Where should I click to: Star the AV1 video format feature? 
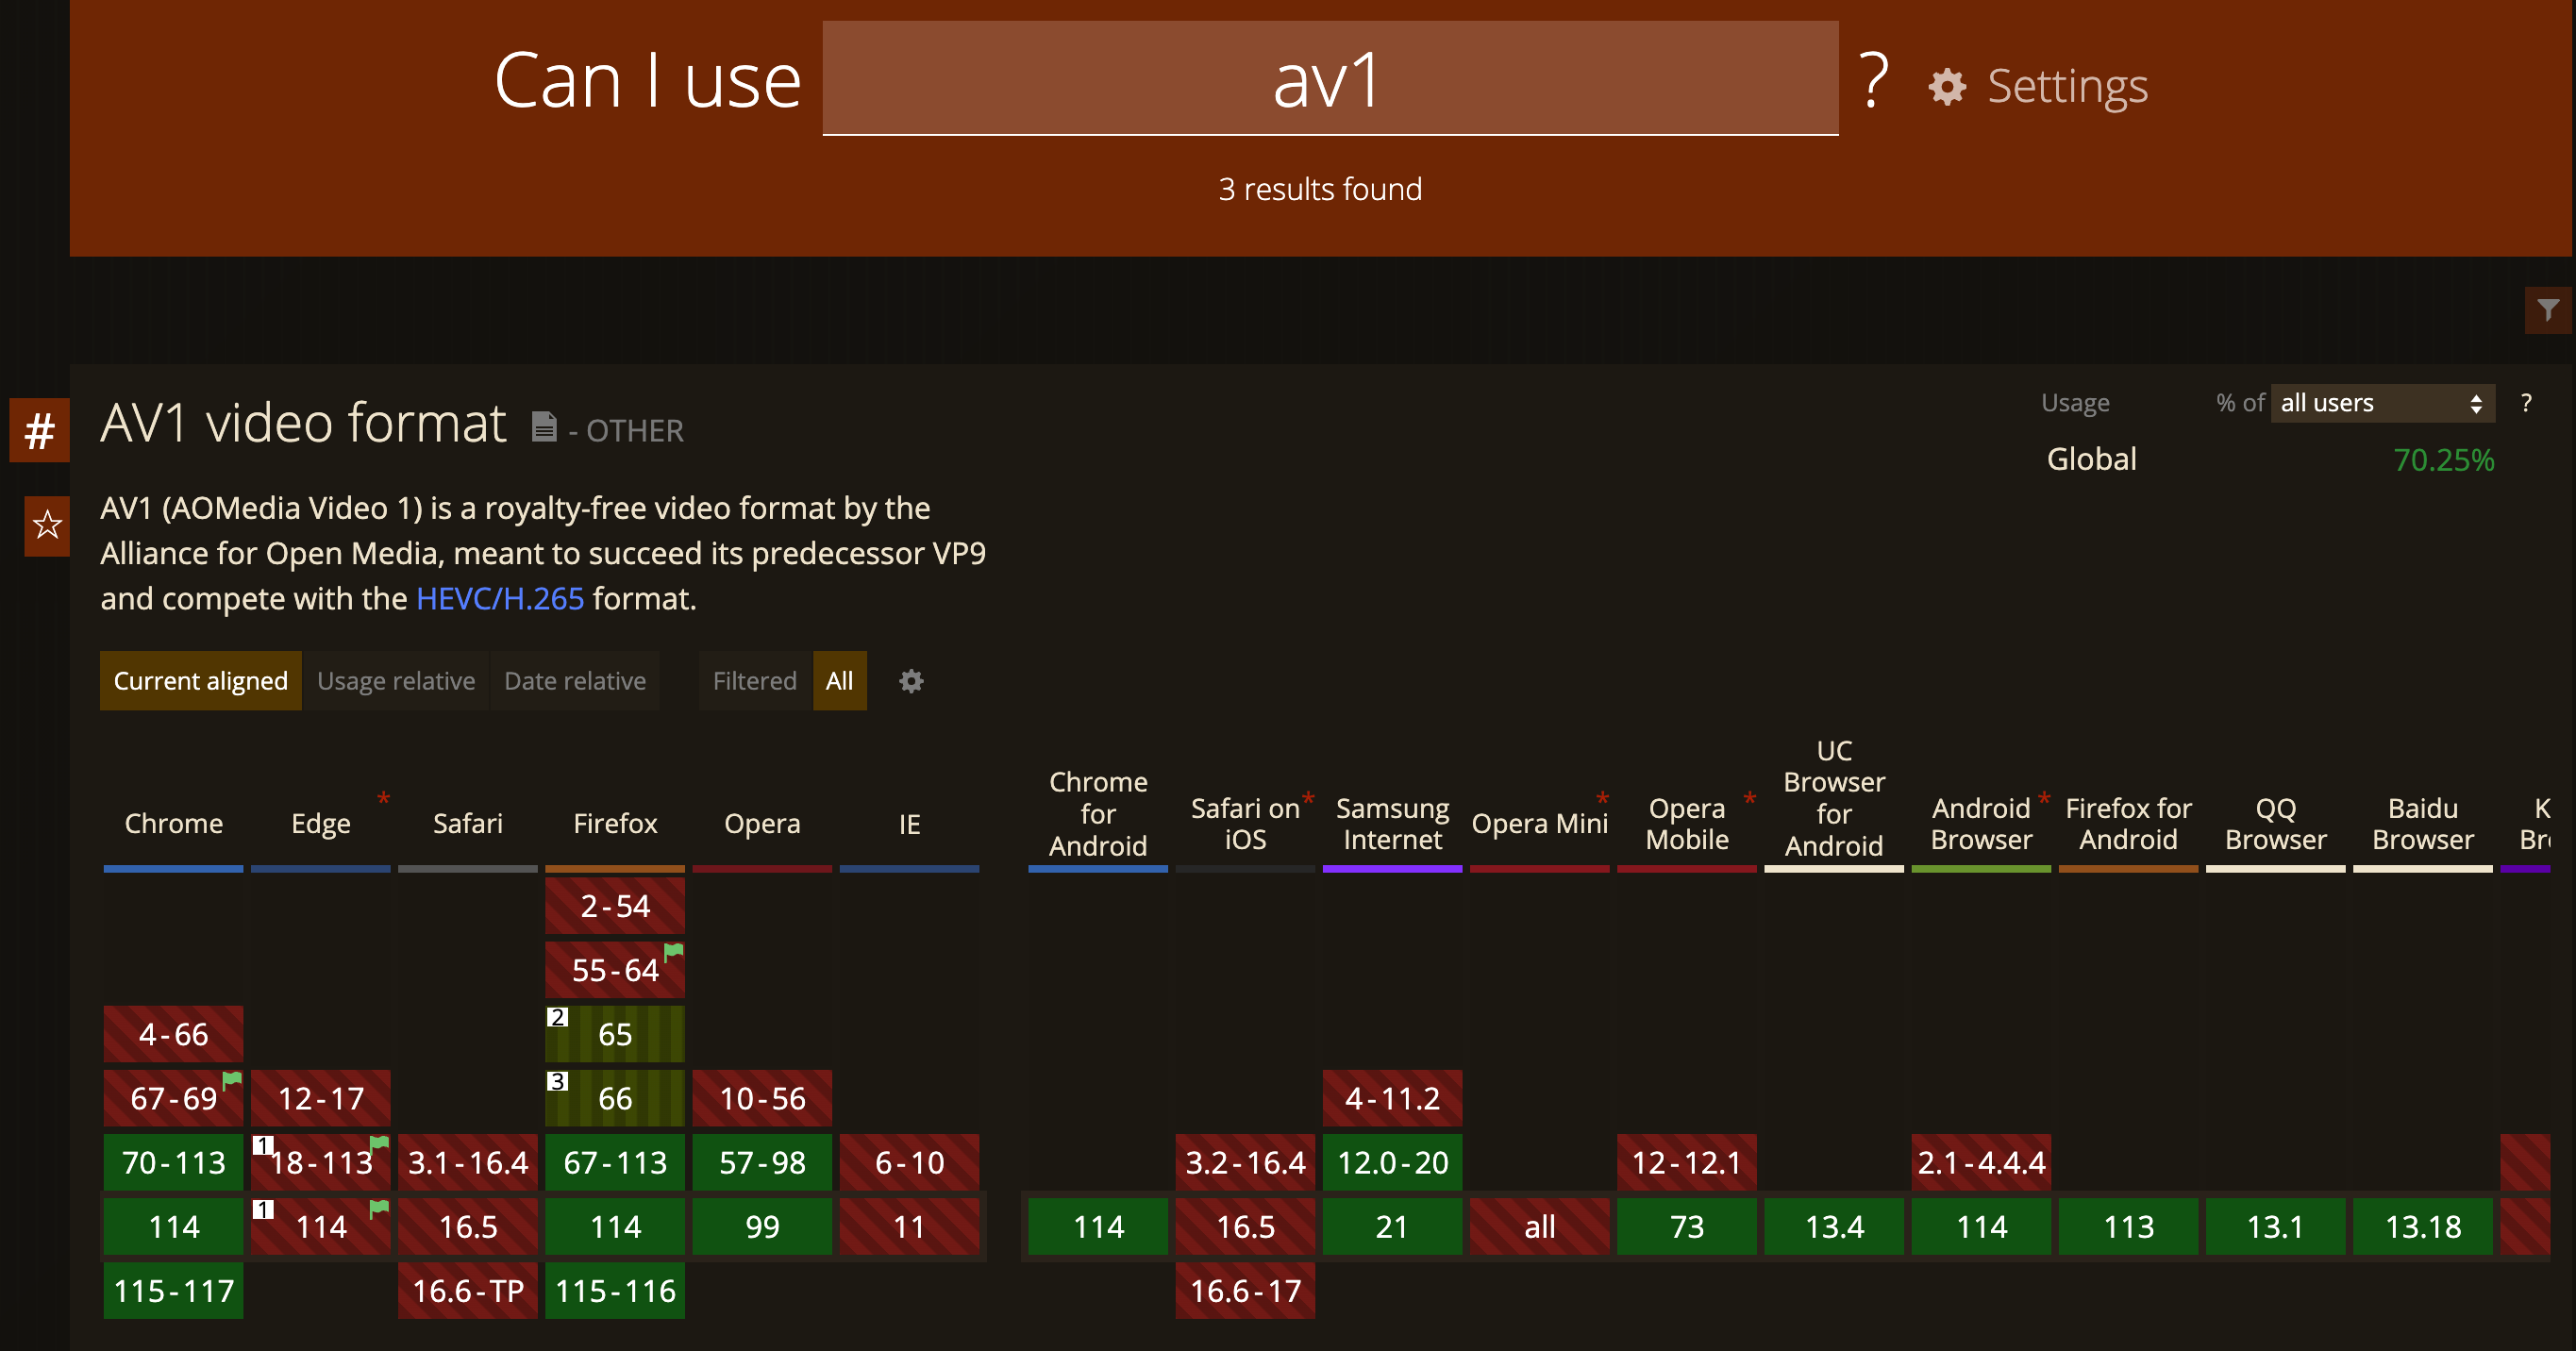click(x=47, y=525)
